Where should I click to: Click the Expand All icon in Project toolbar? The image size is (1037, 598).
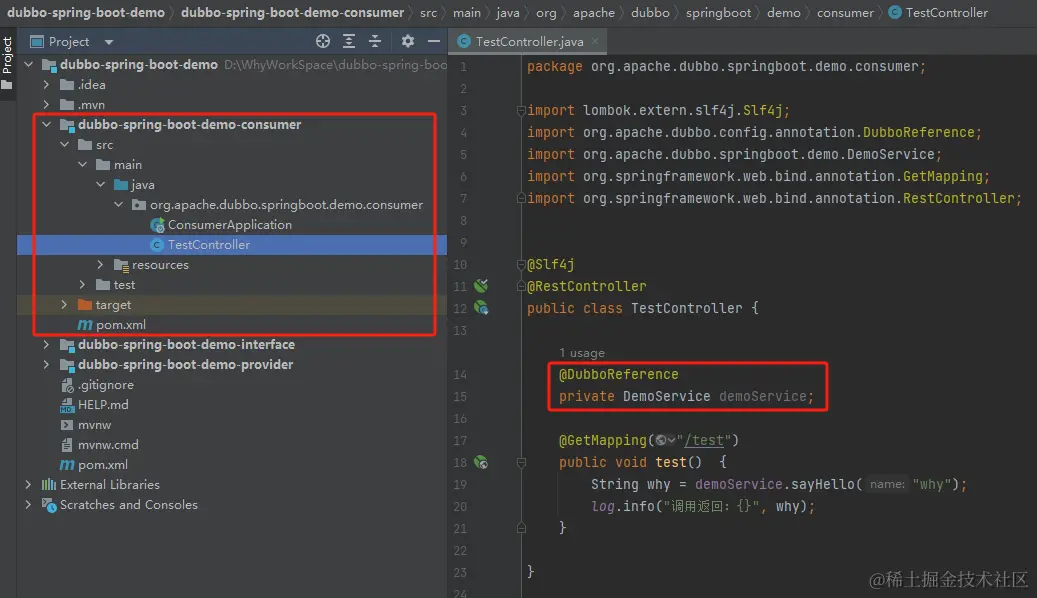pos(349,42)
